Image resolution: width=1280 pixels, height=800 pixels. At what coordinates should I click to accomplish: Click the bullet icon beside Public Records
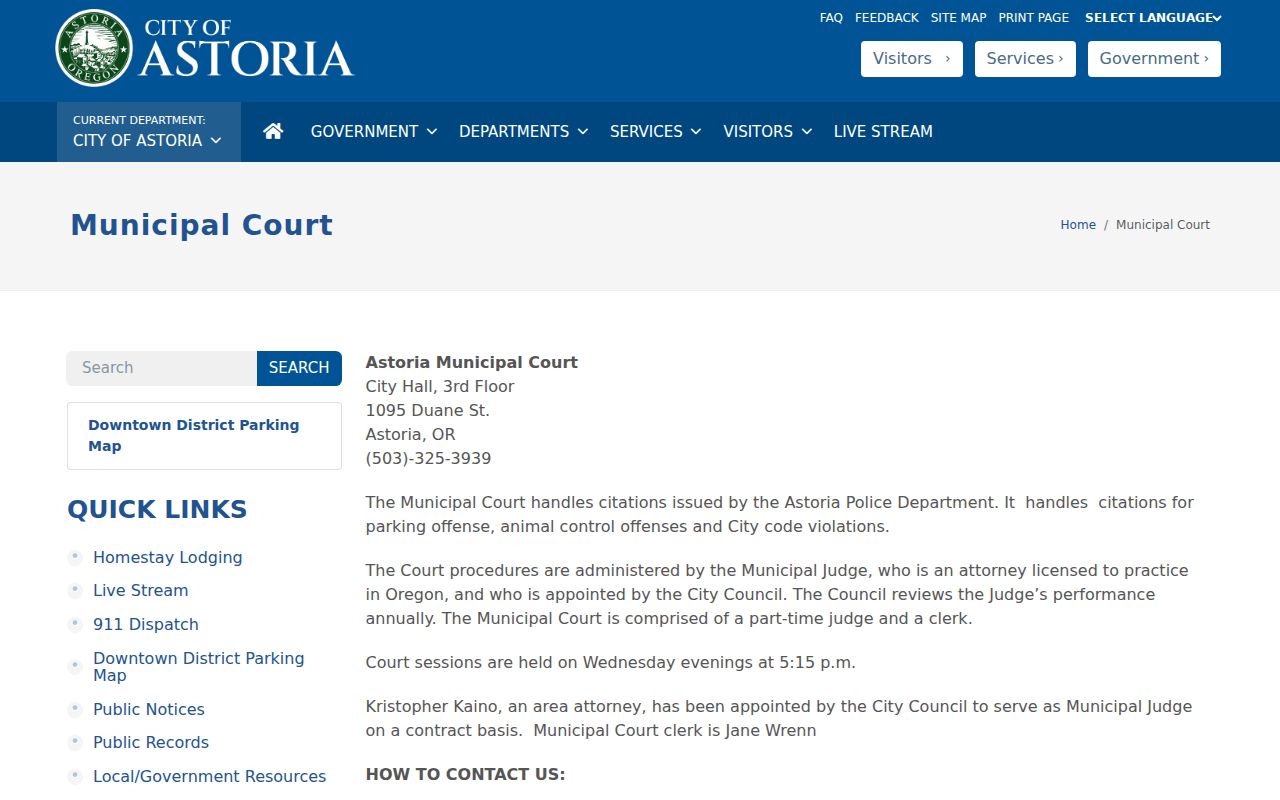[75, 742]
